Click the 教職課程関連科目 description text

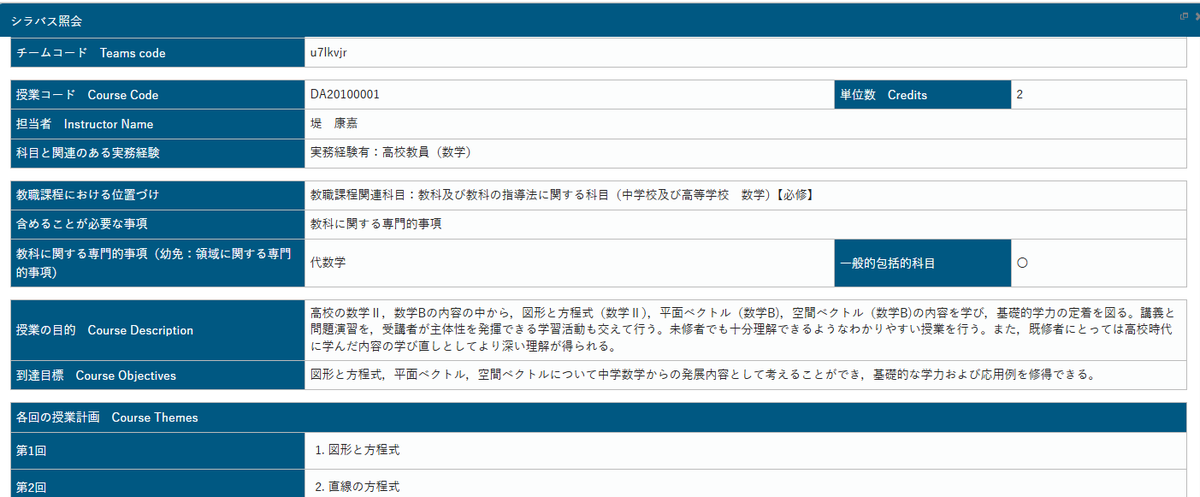(561, 194)
